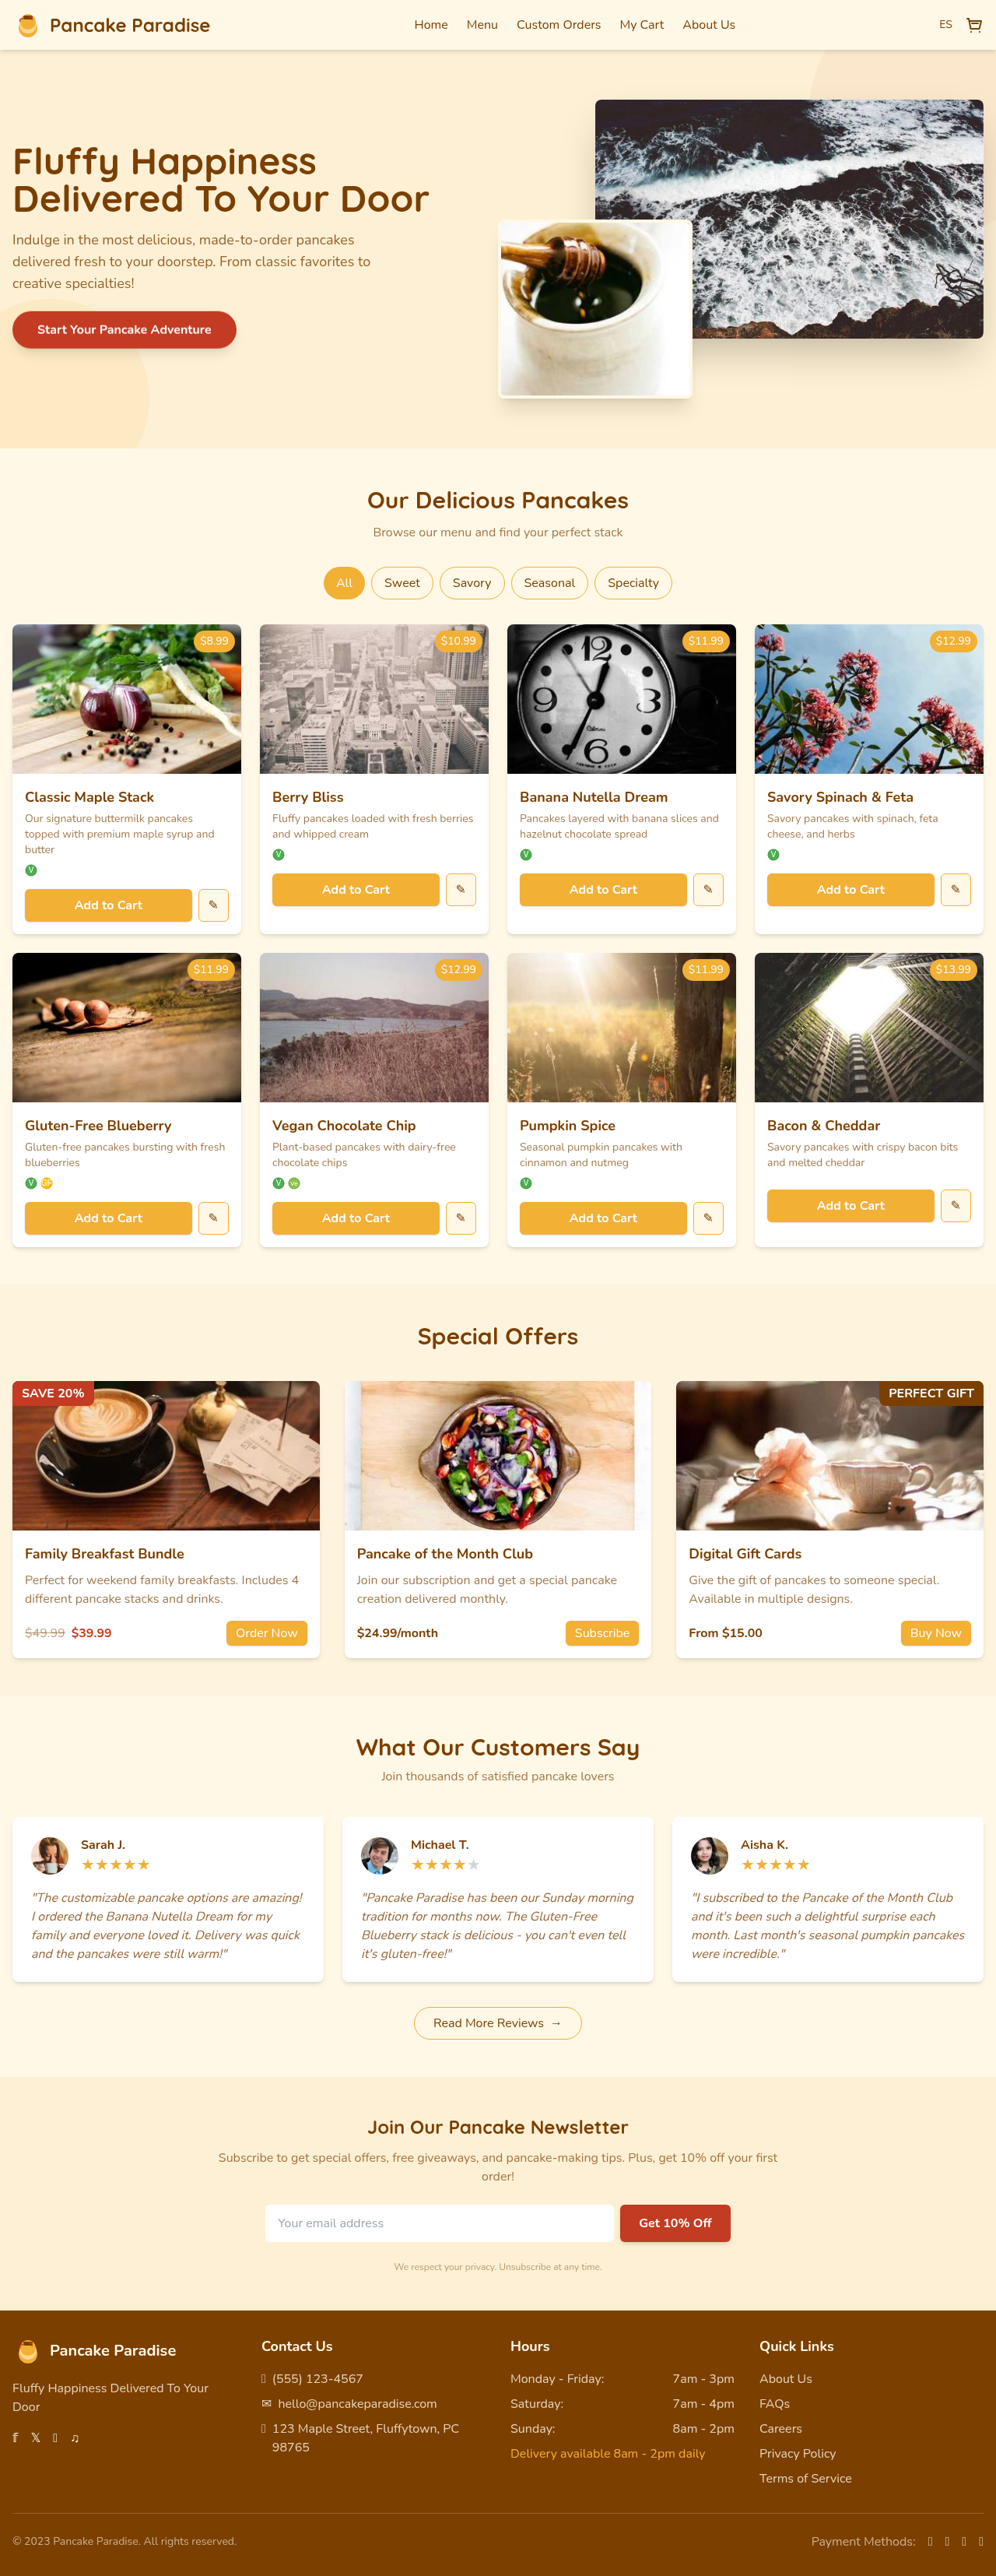Add Vegan Chocolate Chip to cart
Viewport: 996px width, 2576px height.
(x=356, y=1218)
